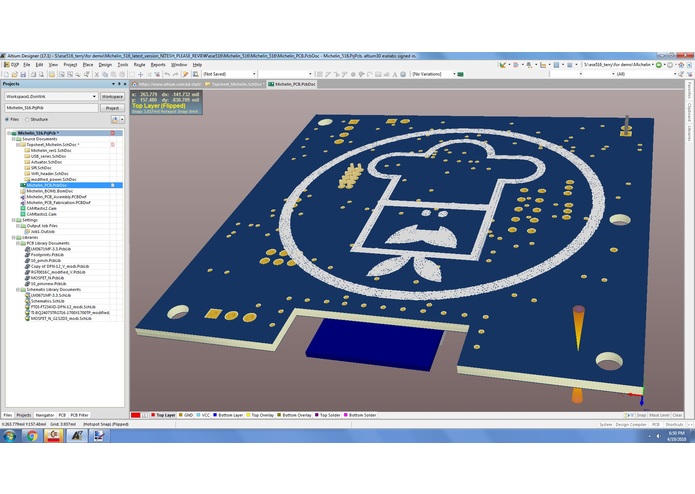
Task: Click the Undo arrow icon
Action: click(x=167, y=74)
